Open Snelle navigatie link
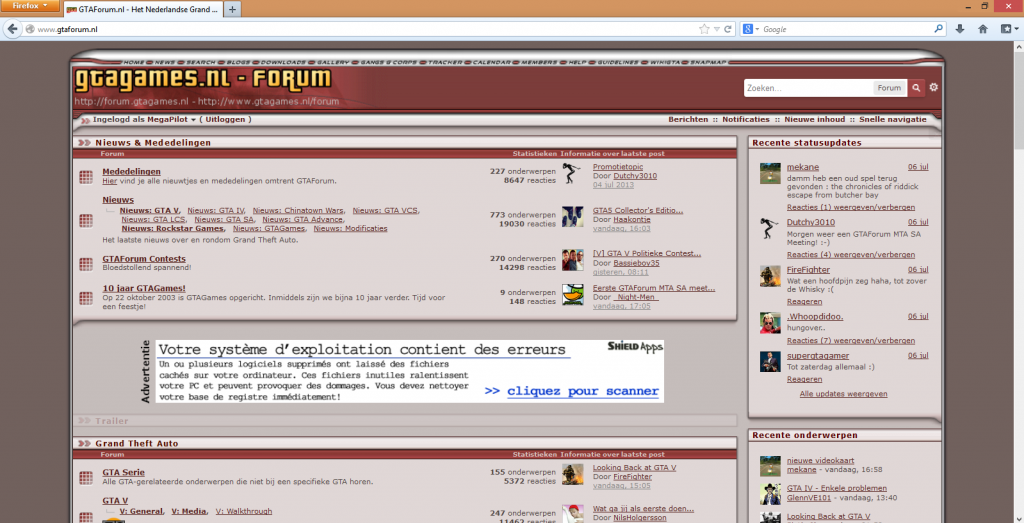 point(893,119)
